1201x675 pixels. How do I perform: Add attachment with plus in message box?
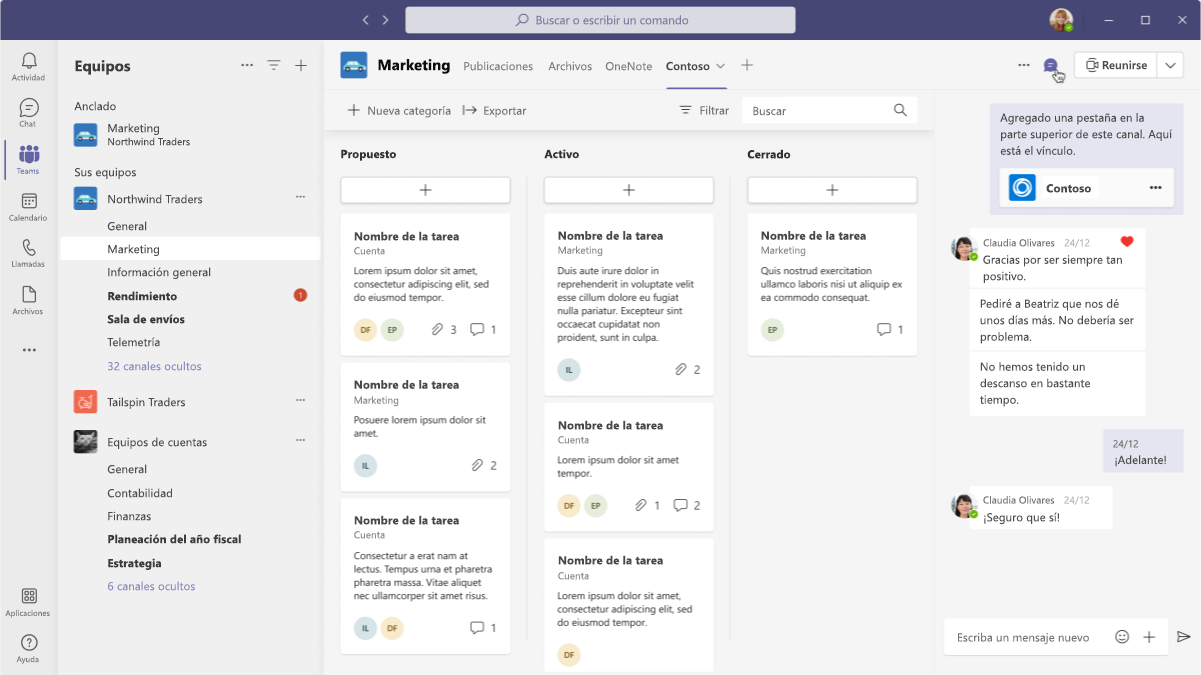click(1149, 637)
